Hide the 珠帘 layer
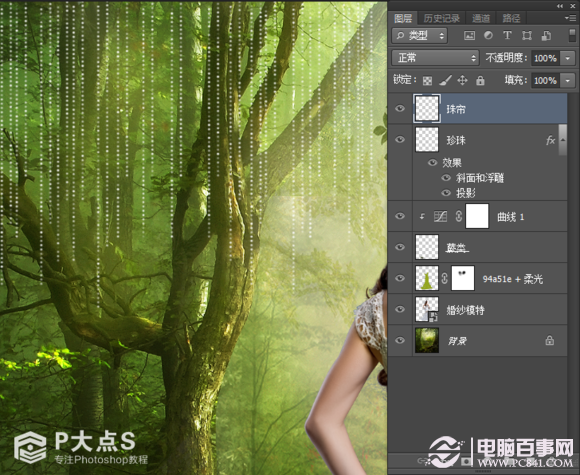Image resolution: width=580 pixels, height=475 pixels. 400,108
